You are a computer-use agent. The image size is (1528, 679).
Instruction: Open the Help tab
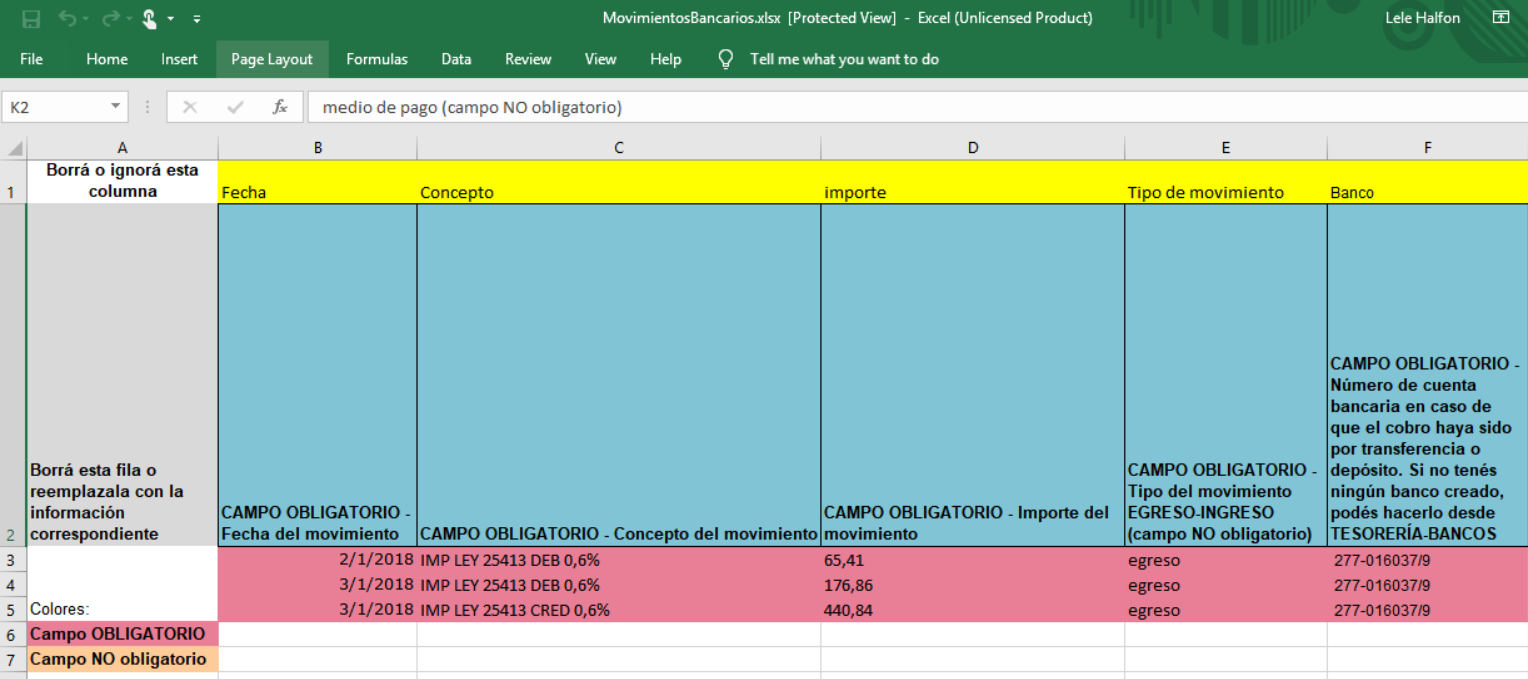(x=665, y=59)
